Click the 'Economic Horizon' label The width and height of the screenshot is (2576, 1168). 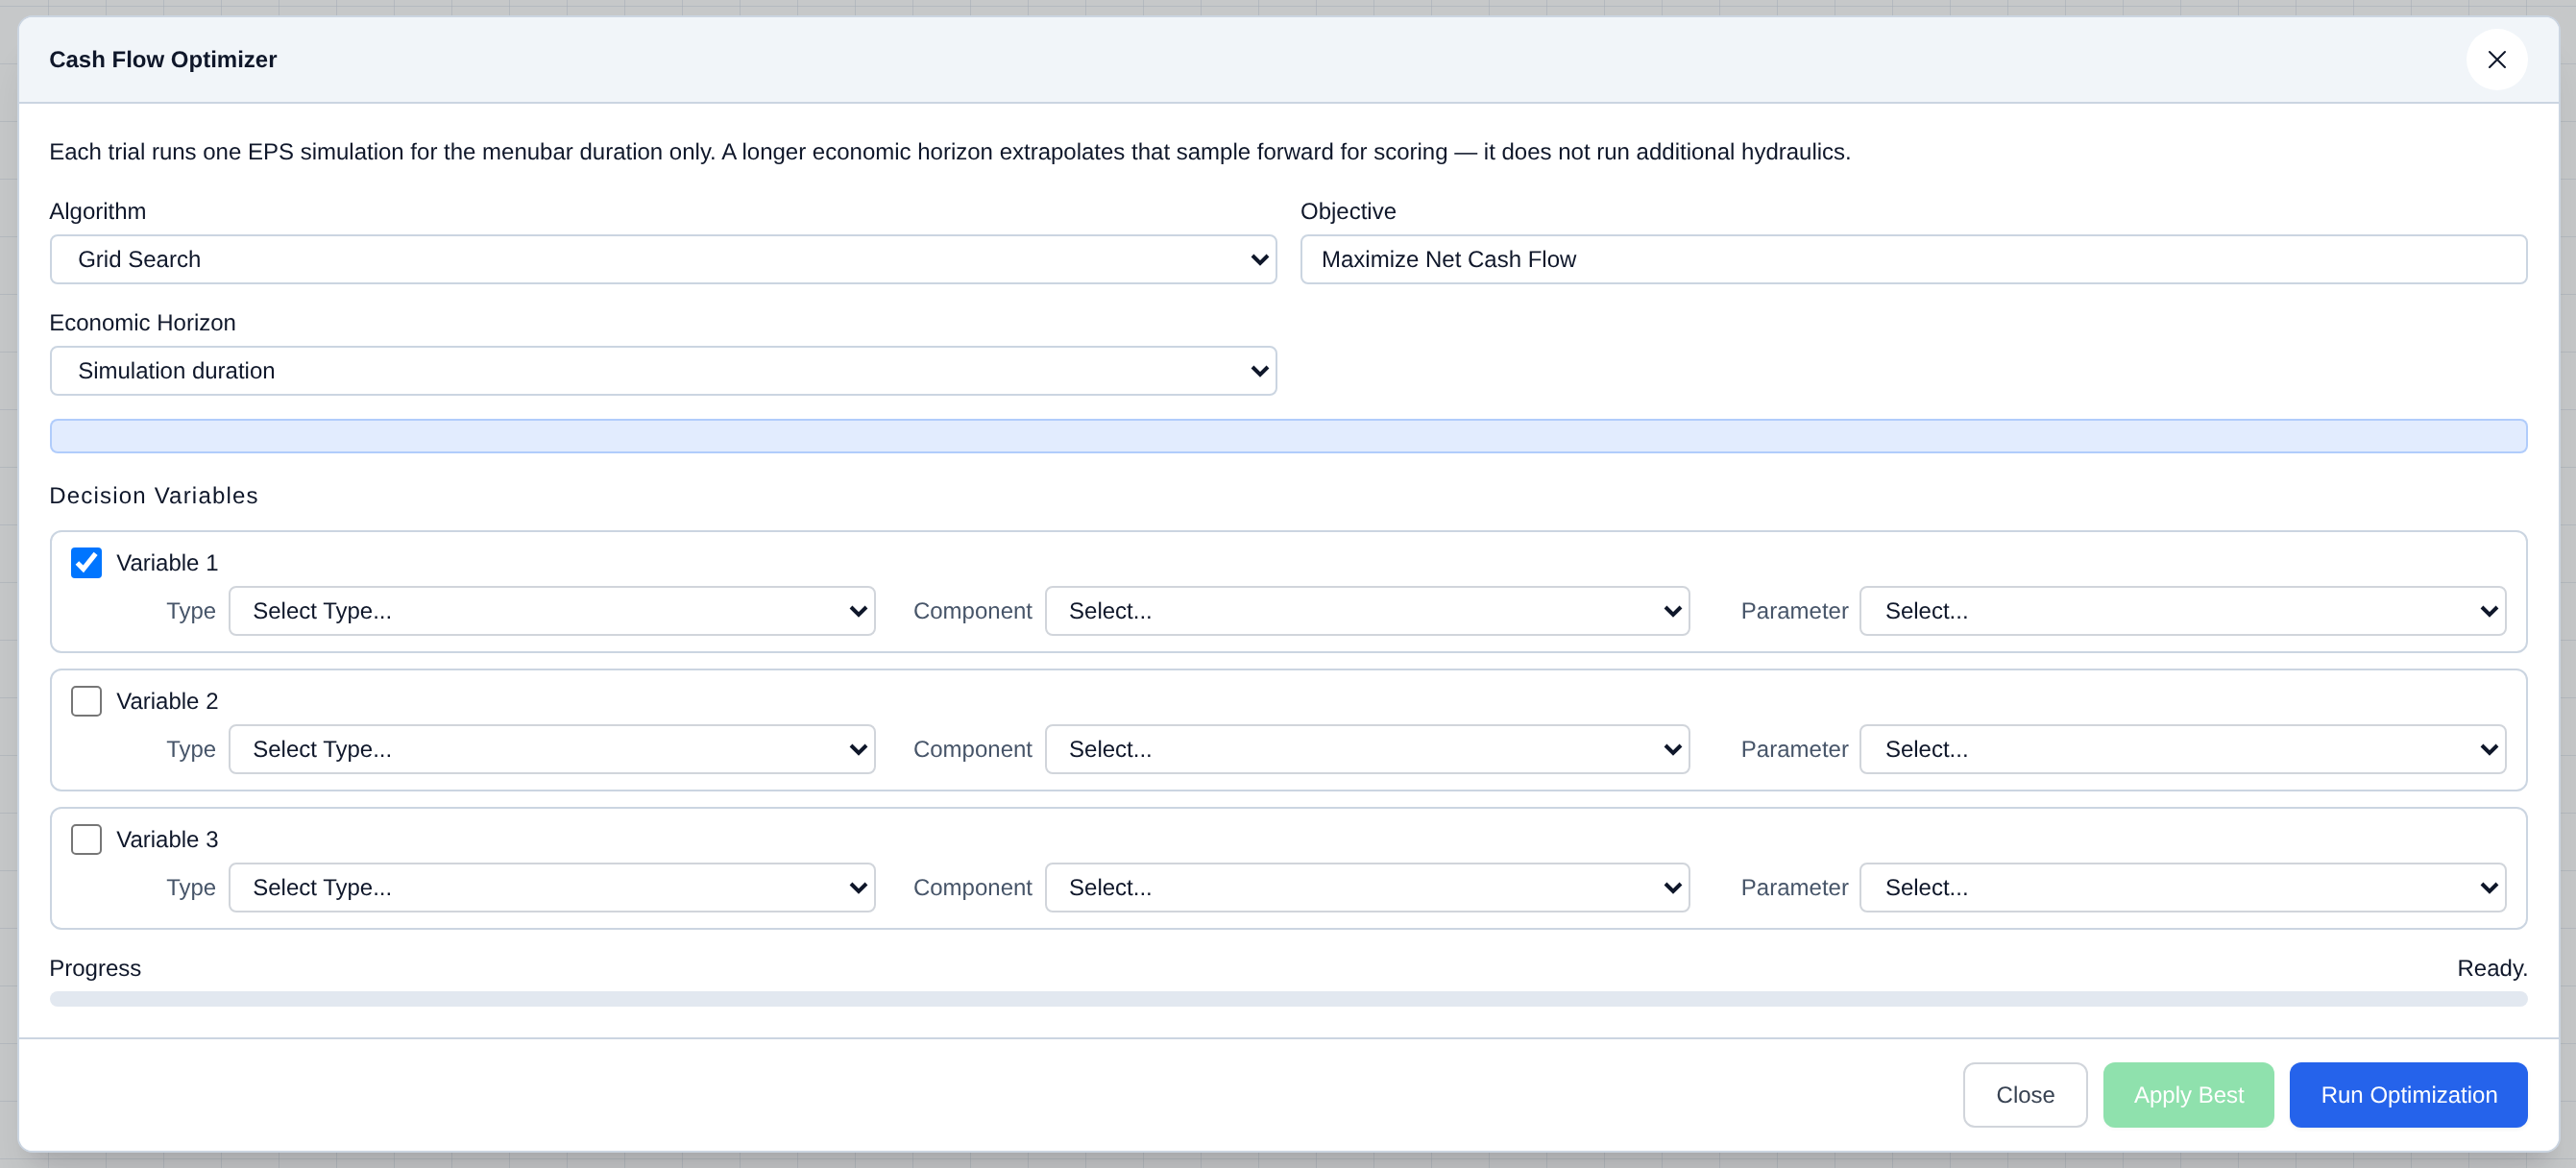(x=142, y=322)
